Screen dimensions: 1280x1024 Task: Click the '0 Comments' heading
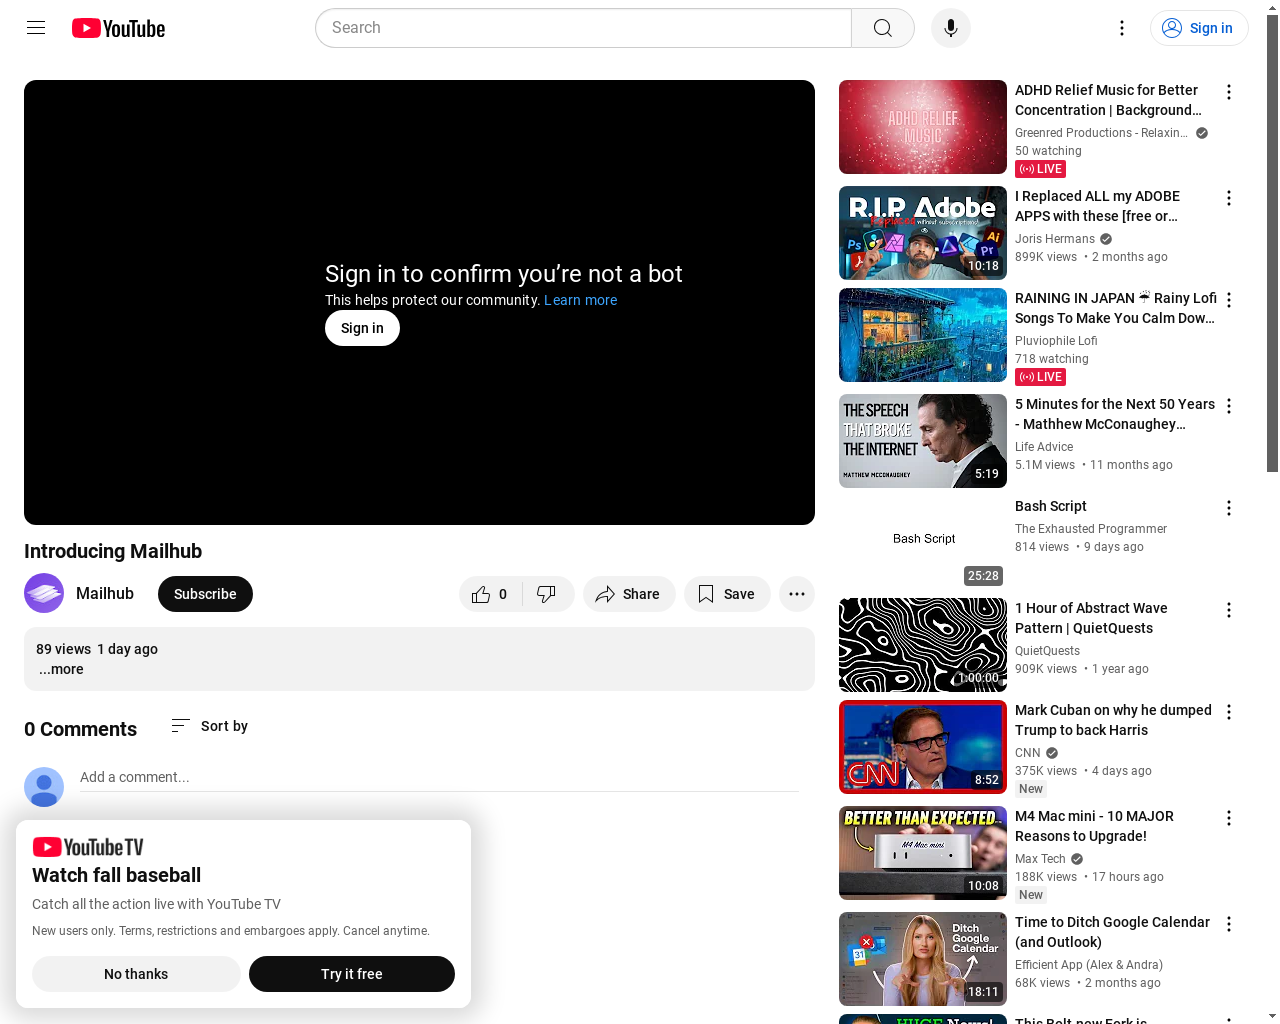click(80, 729)
